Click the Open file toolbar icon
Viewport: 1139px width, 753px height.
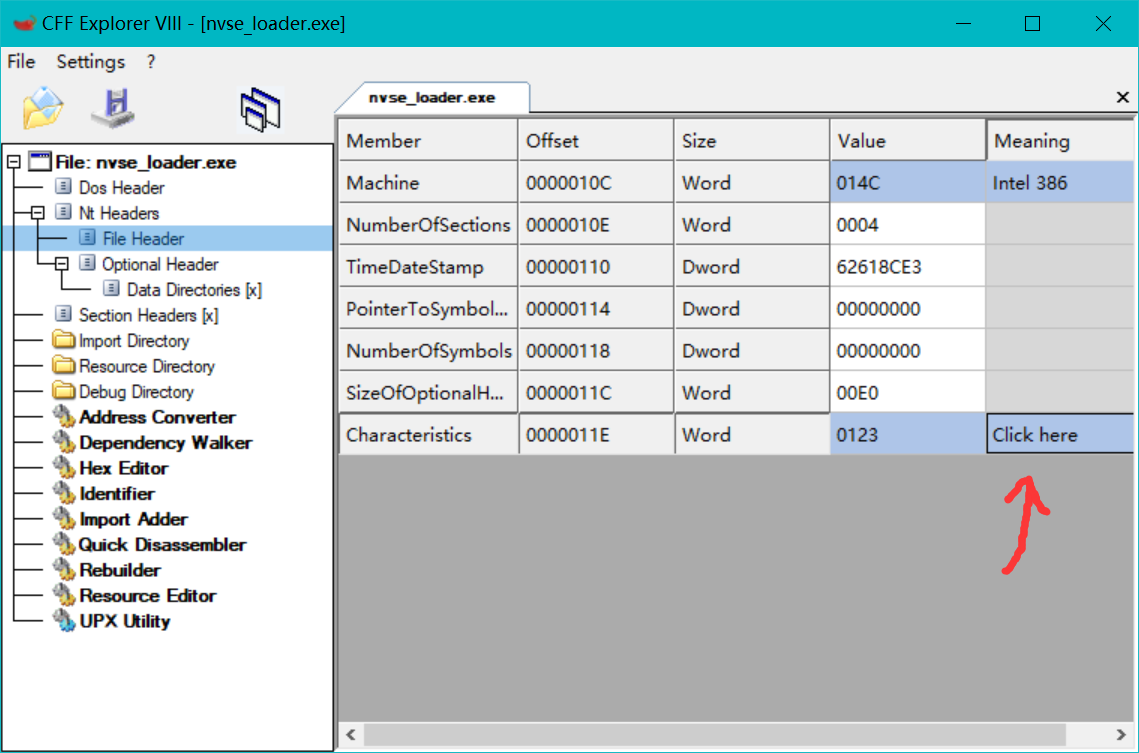tap(43, 107)
